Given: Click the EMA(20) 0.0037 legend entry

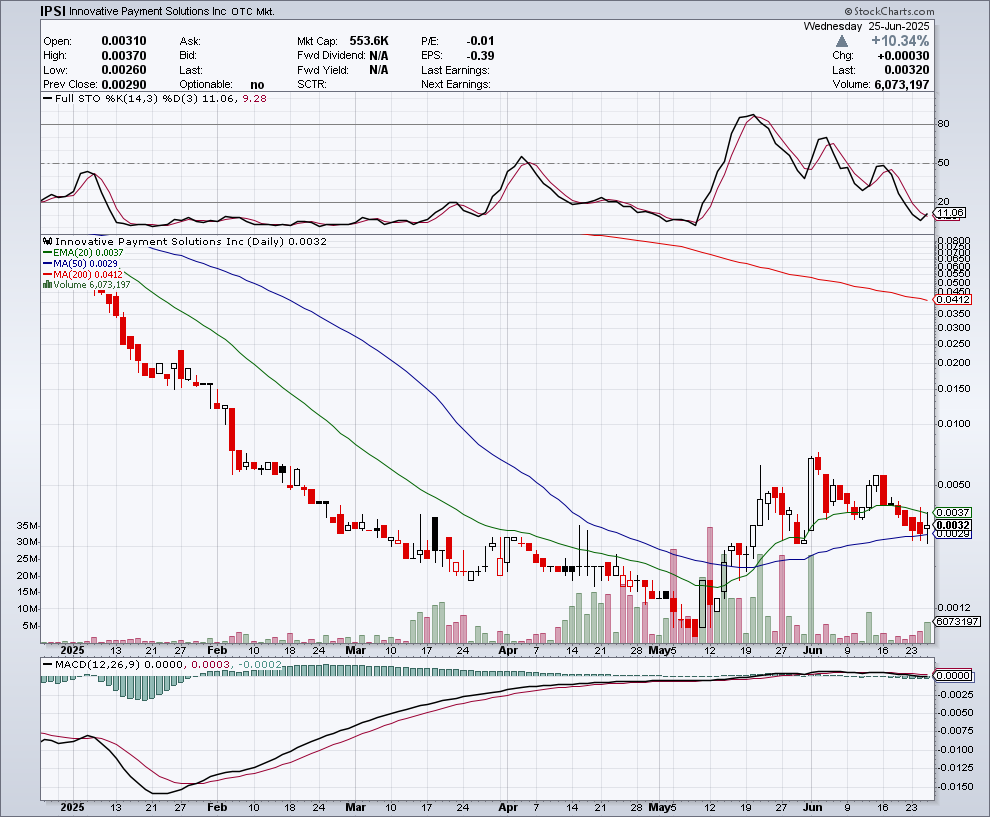Looking at the screenshot, I should 83,253.
